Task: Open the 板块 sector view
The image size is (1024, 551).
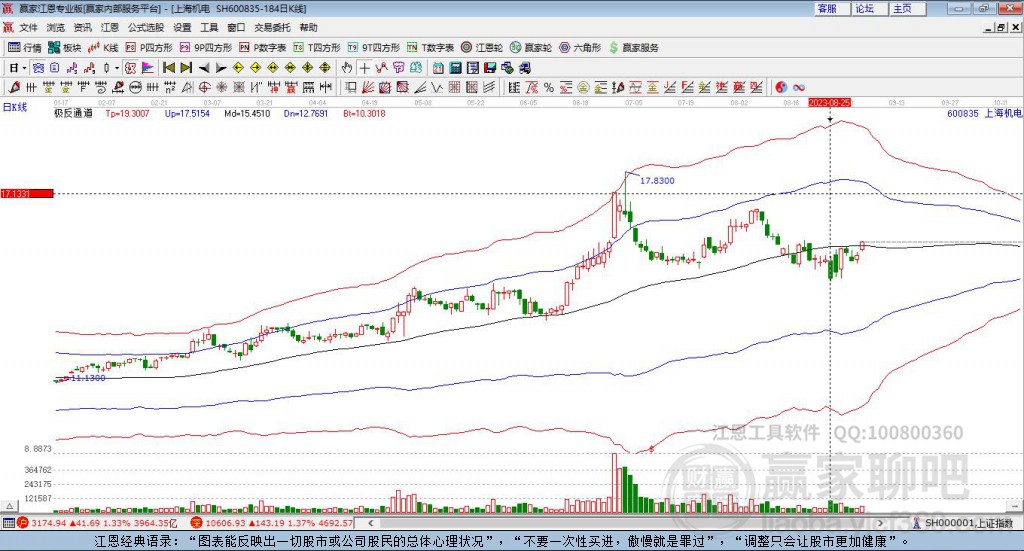Action: point(65,48)
